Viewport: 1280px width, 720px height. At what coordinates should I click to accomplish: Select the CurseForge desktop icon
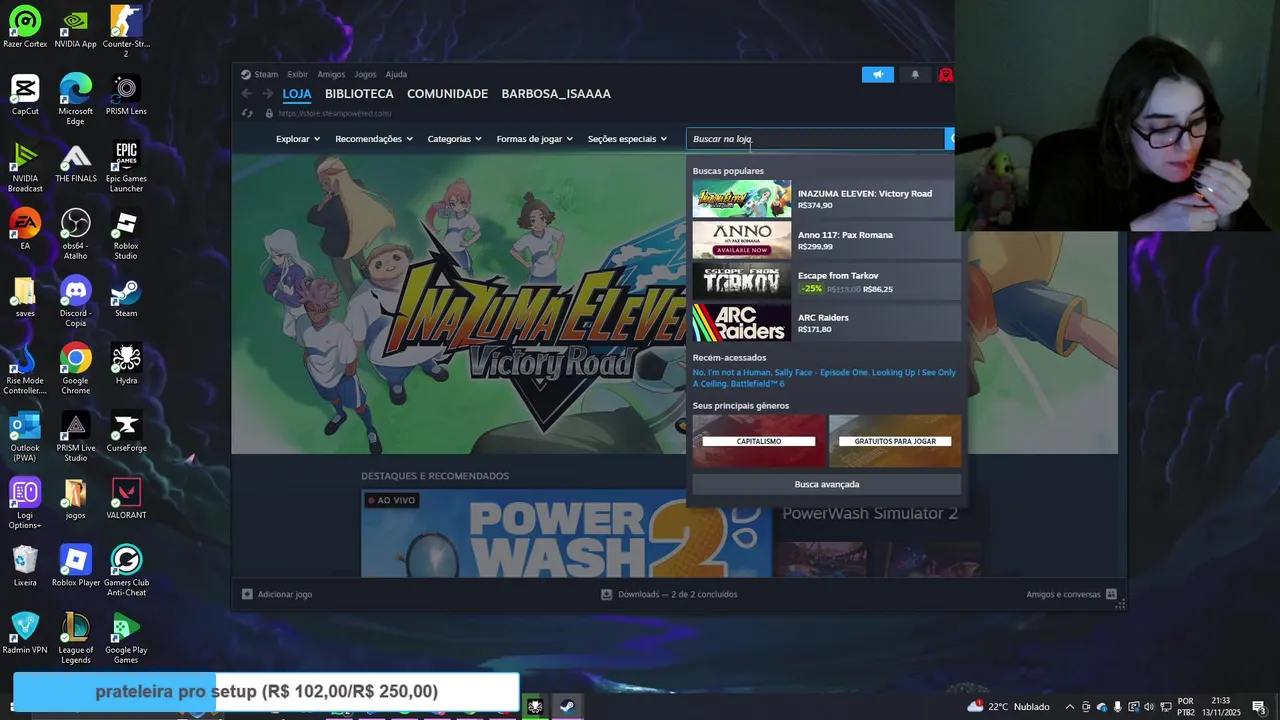click(x=126, y=431)
